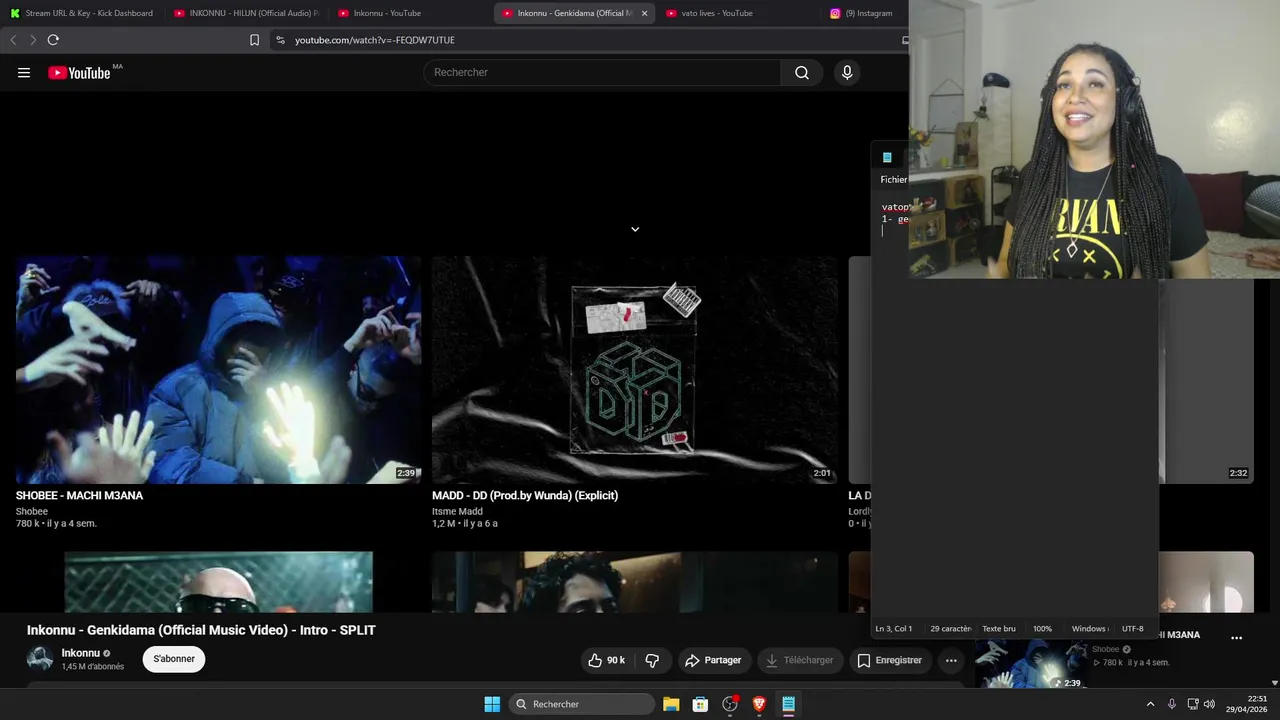
Task: Open the volume icon in the system tray
Action: 1209,704
